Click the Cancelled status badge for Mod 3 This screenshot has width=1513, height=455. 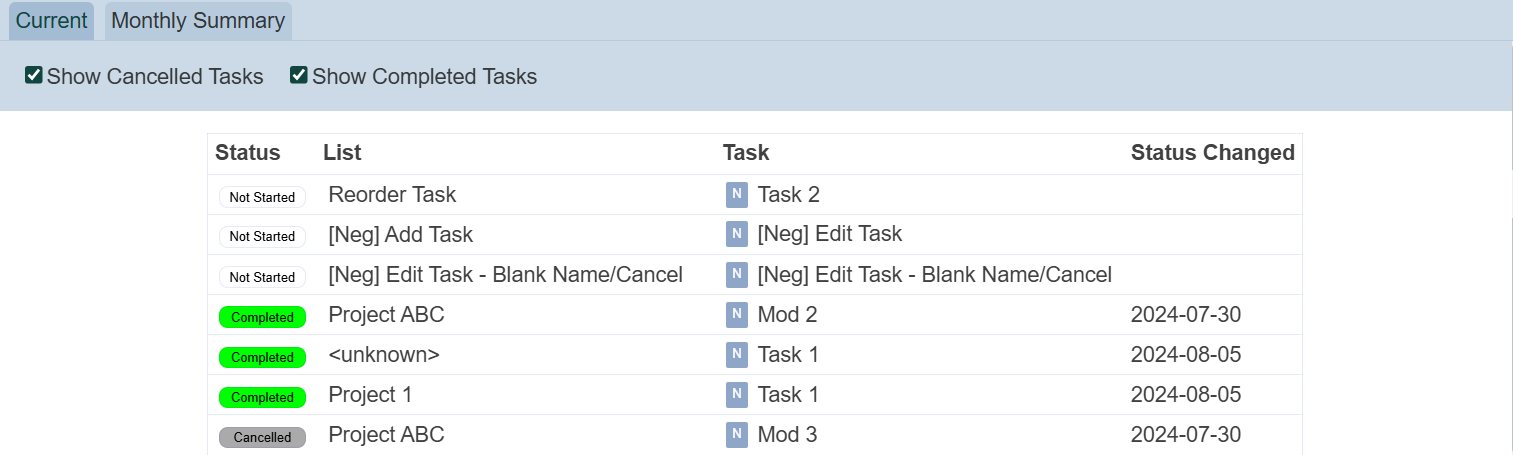[x=262, y=437]
